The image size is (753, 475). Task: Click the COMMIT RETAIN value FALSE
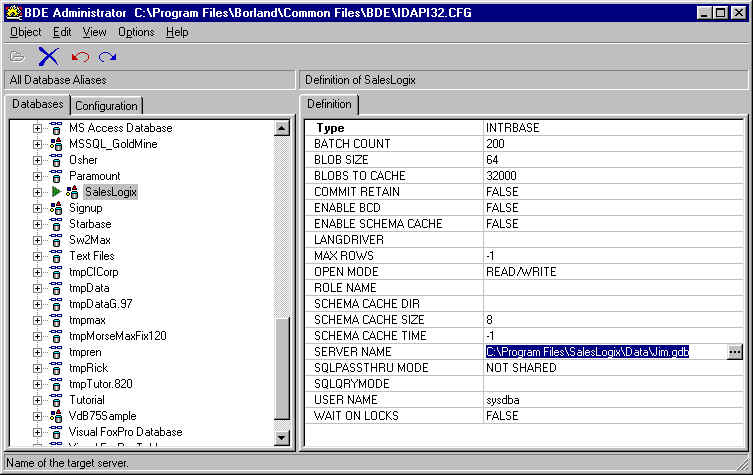(x=502, y=192)
